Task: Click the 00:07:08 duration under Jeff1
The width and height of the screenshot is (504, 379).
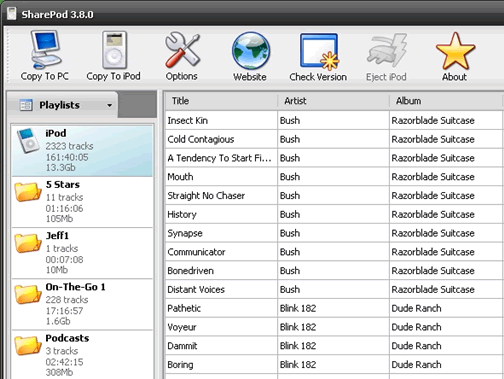Action: 64,260
